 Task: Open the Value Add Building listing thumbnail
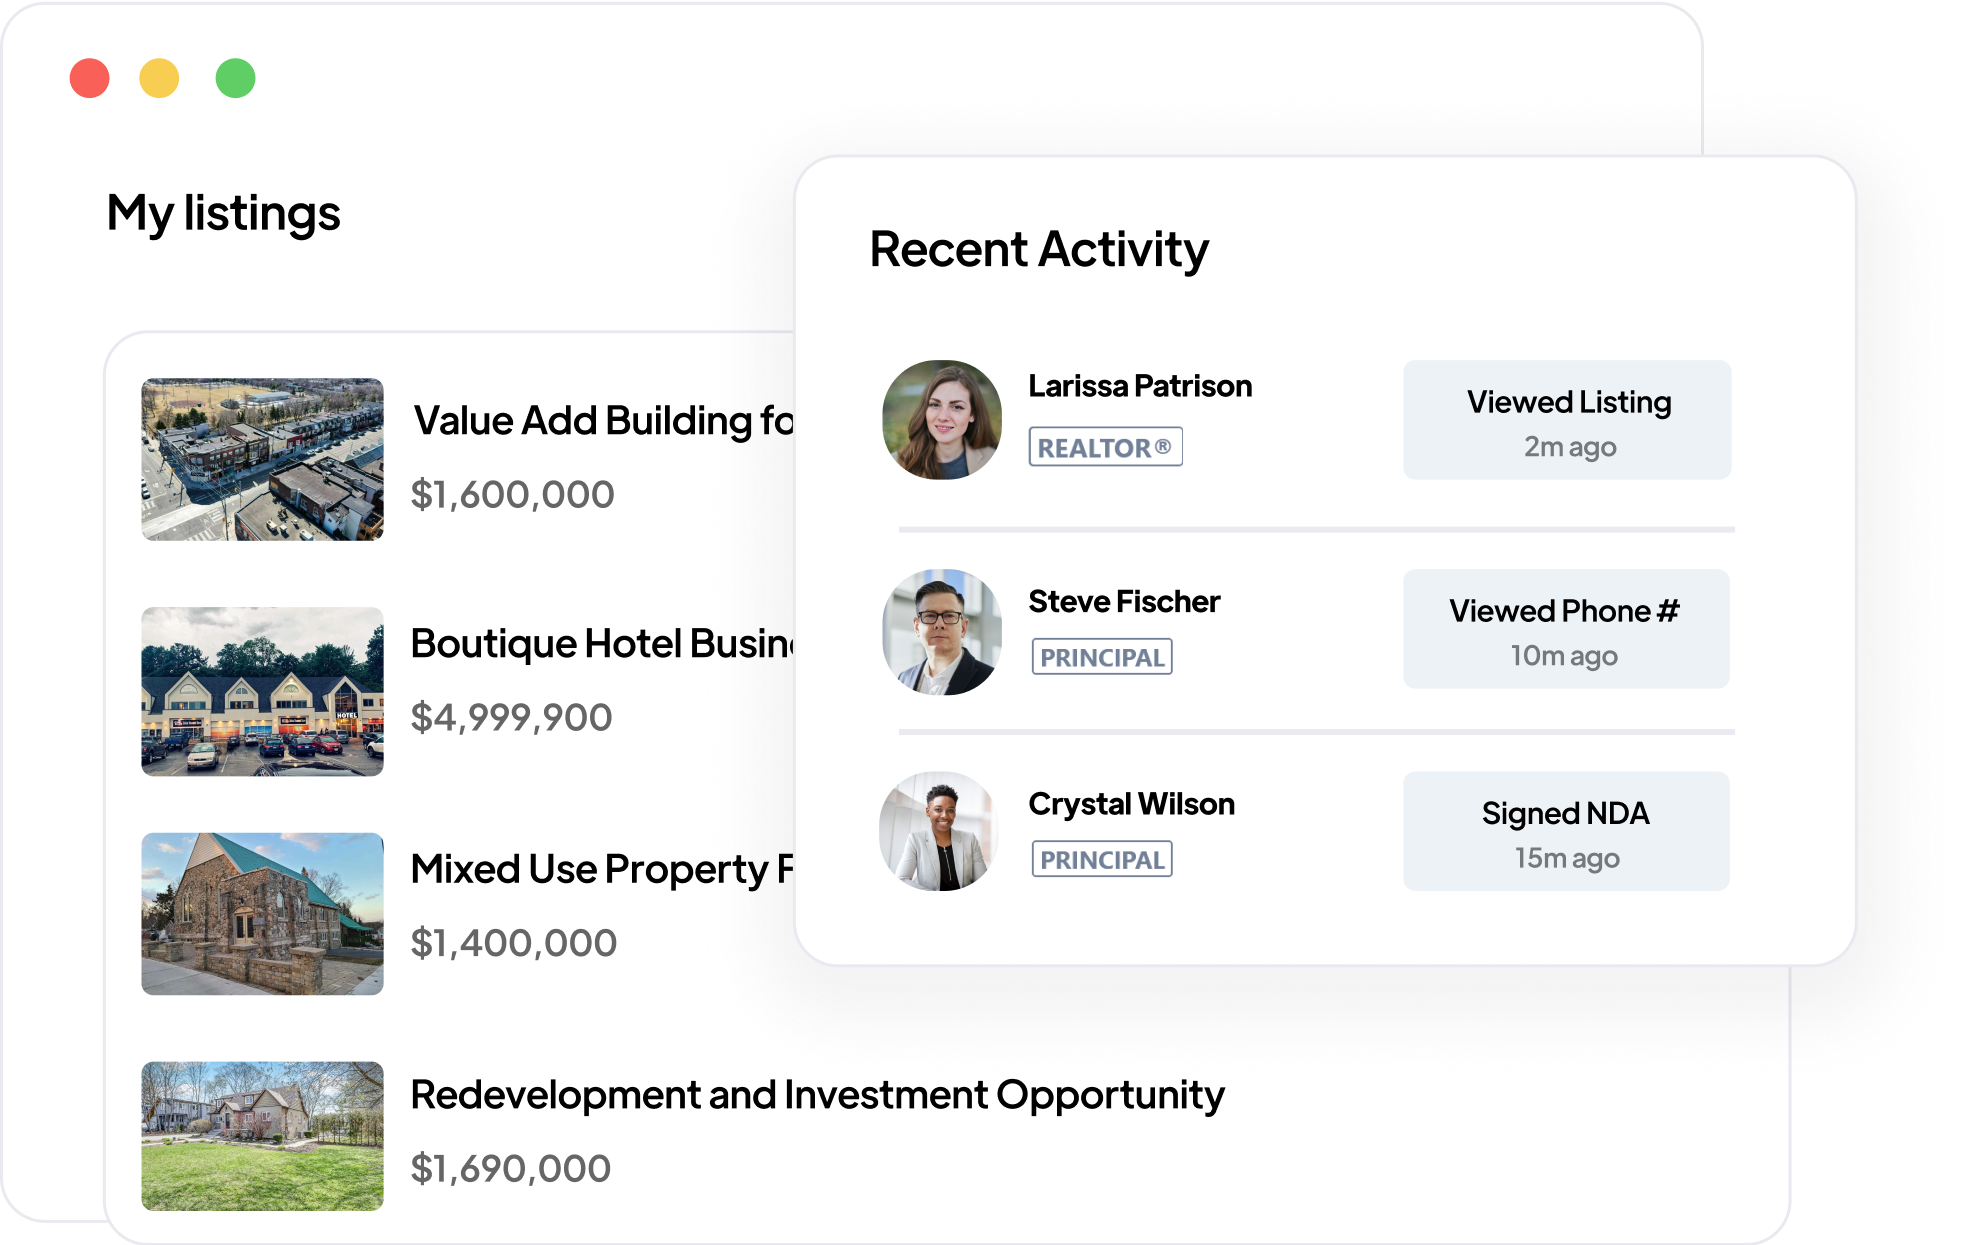[x=262, y=459]
